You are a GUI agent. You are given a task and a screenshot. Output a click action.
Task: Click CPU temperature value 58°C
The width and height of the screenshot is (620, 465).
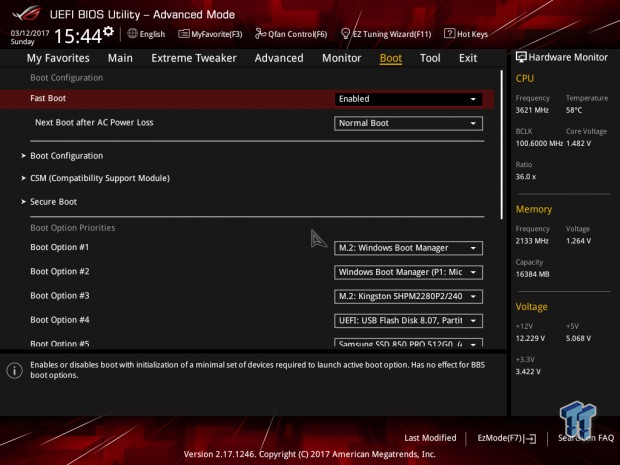click(x=574, y=110)
